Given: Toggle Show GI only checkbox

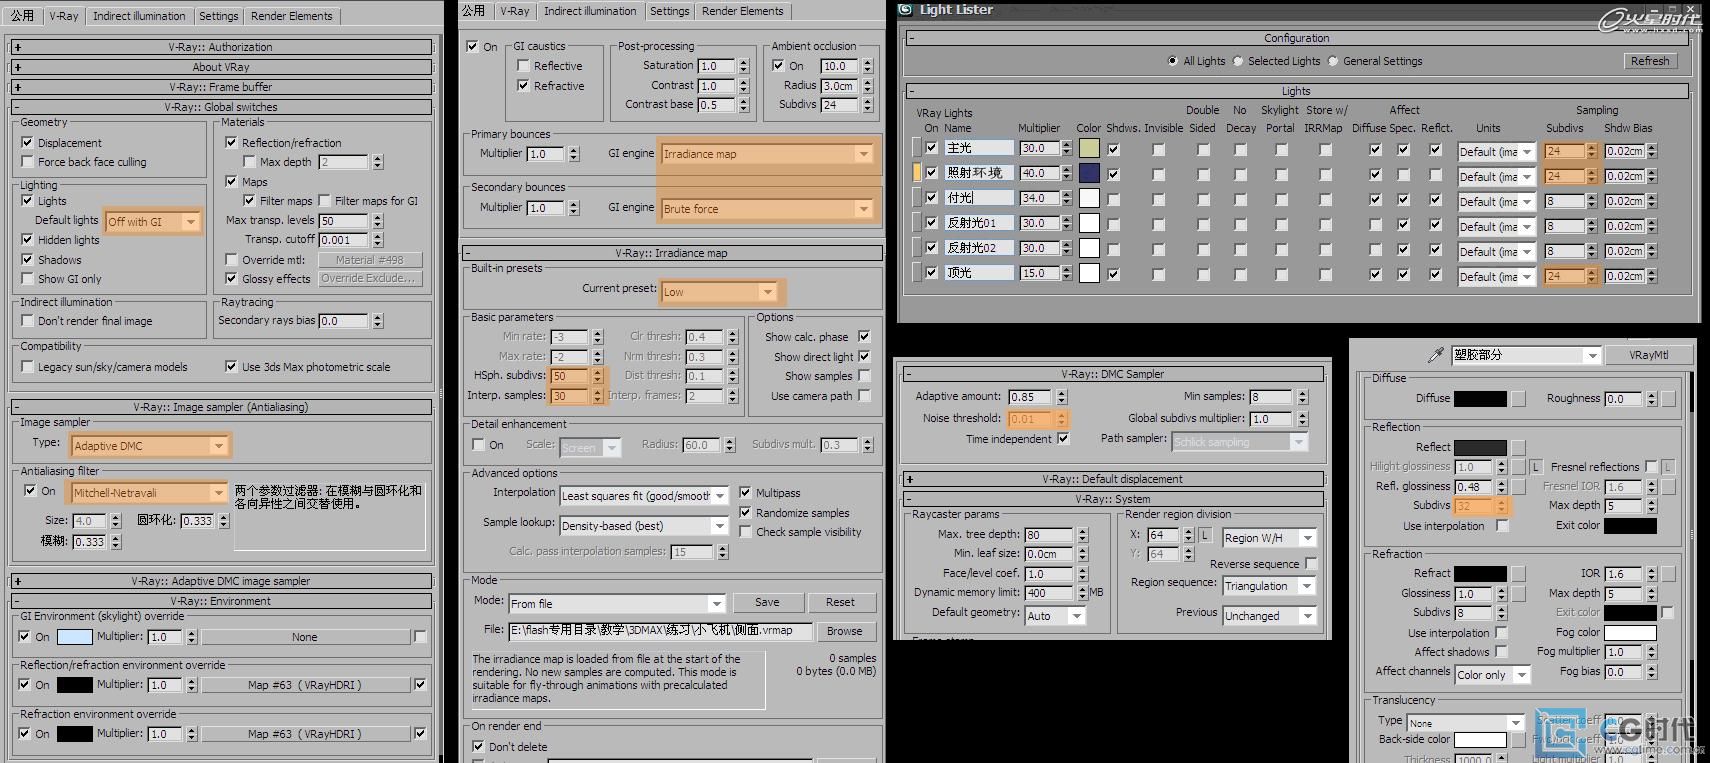Looking at the screenshot, I should pos(27,279).
